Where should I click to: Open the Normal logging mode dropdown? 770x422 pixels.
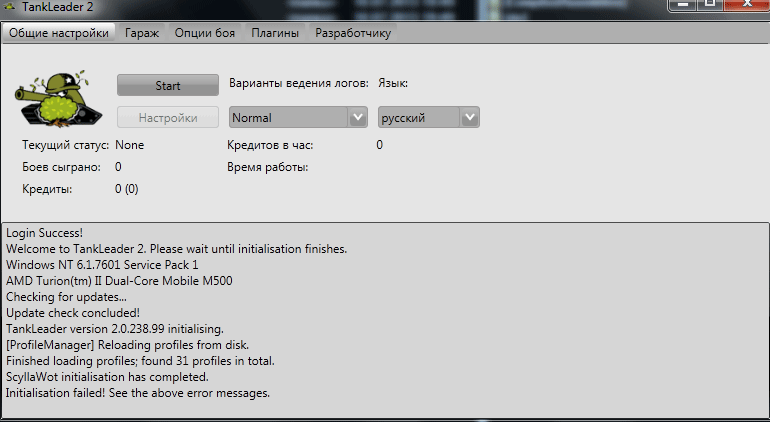coord(298,117)
